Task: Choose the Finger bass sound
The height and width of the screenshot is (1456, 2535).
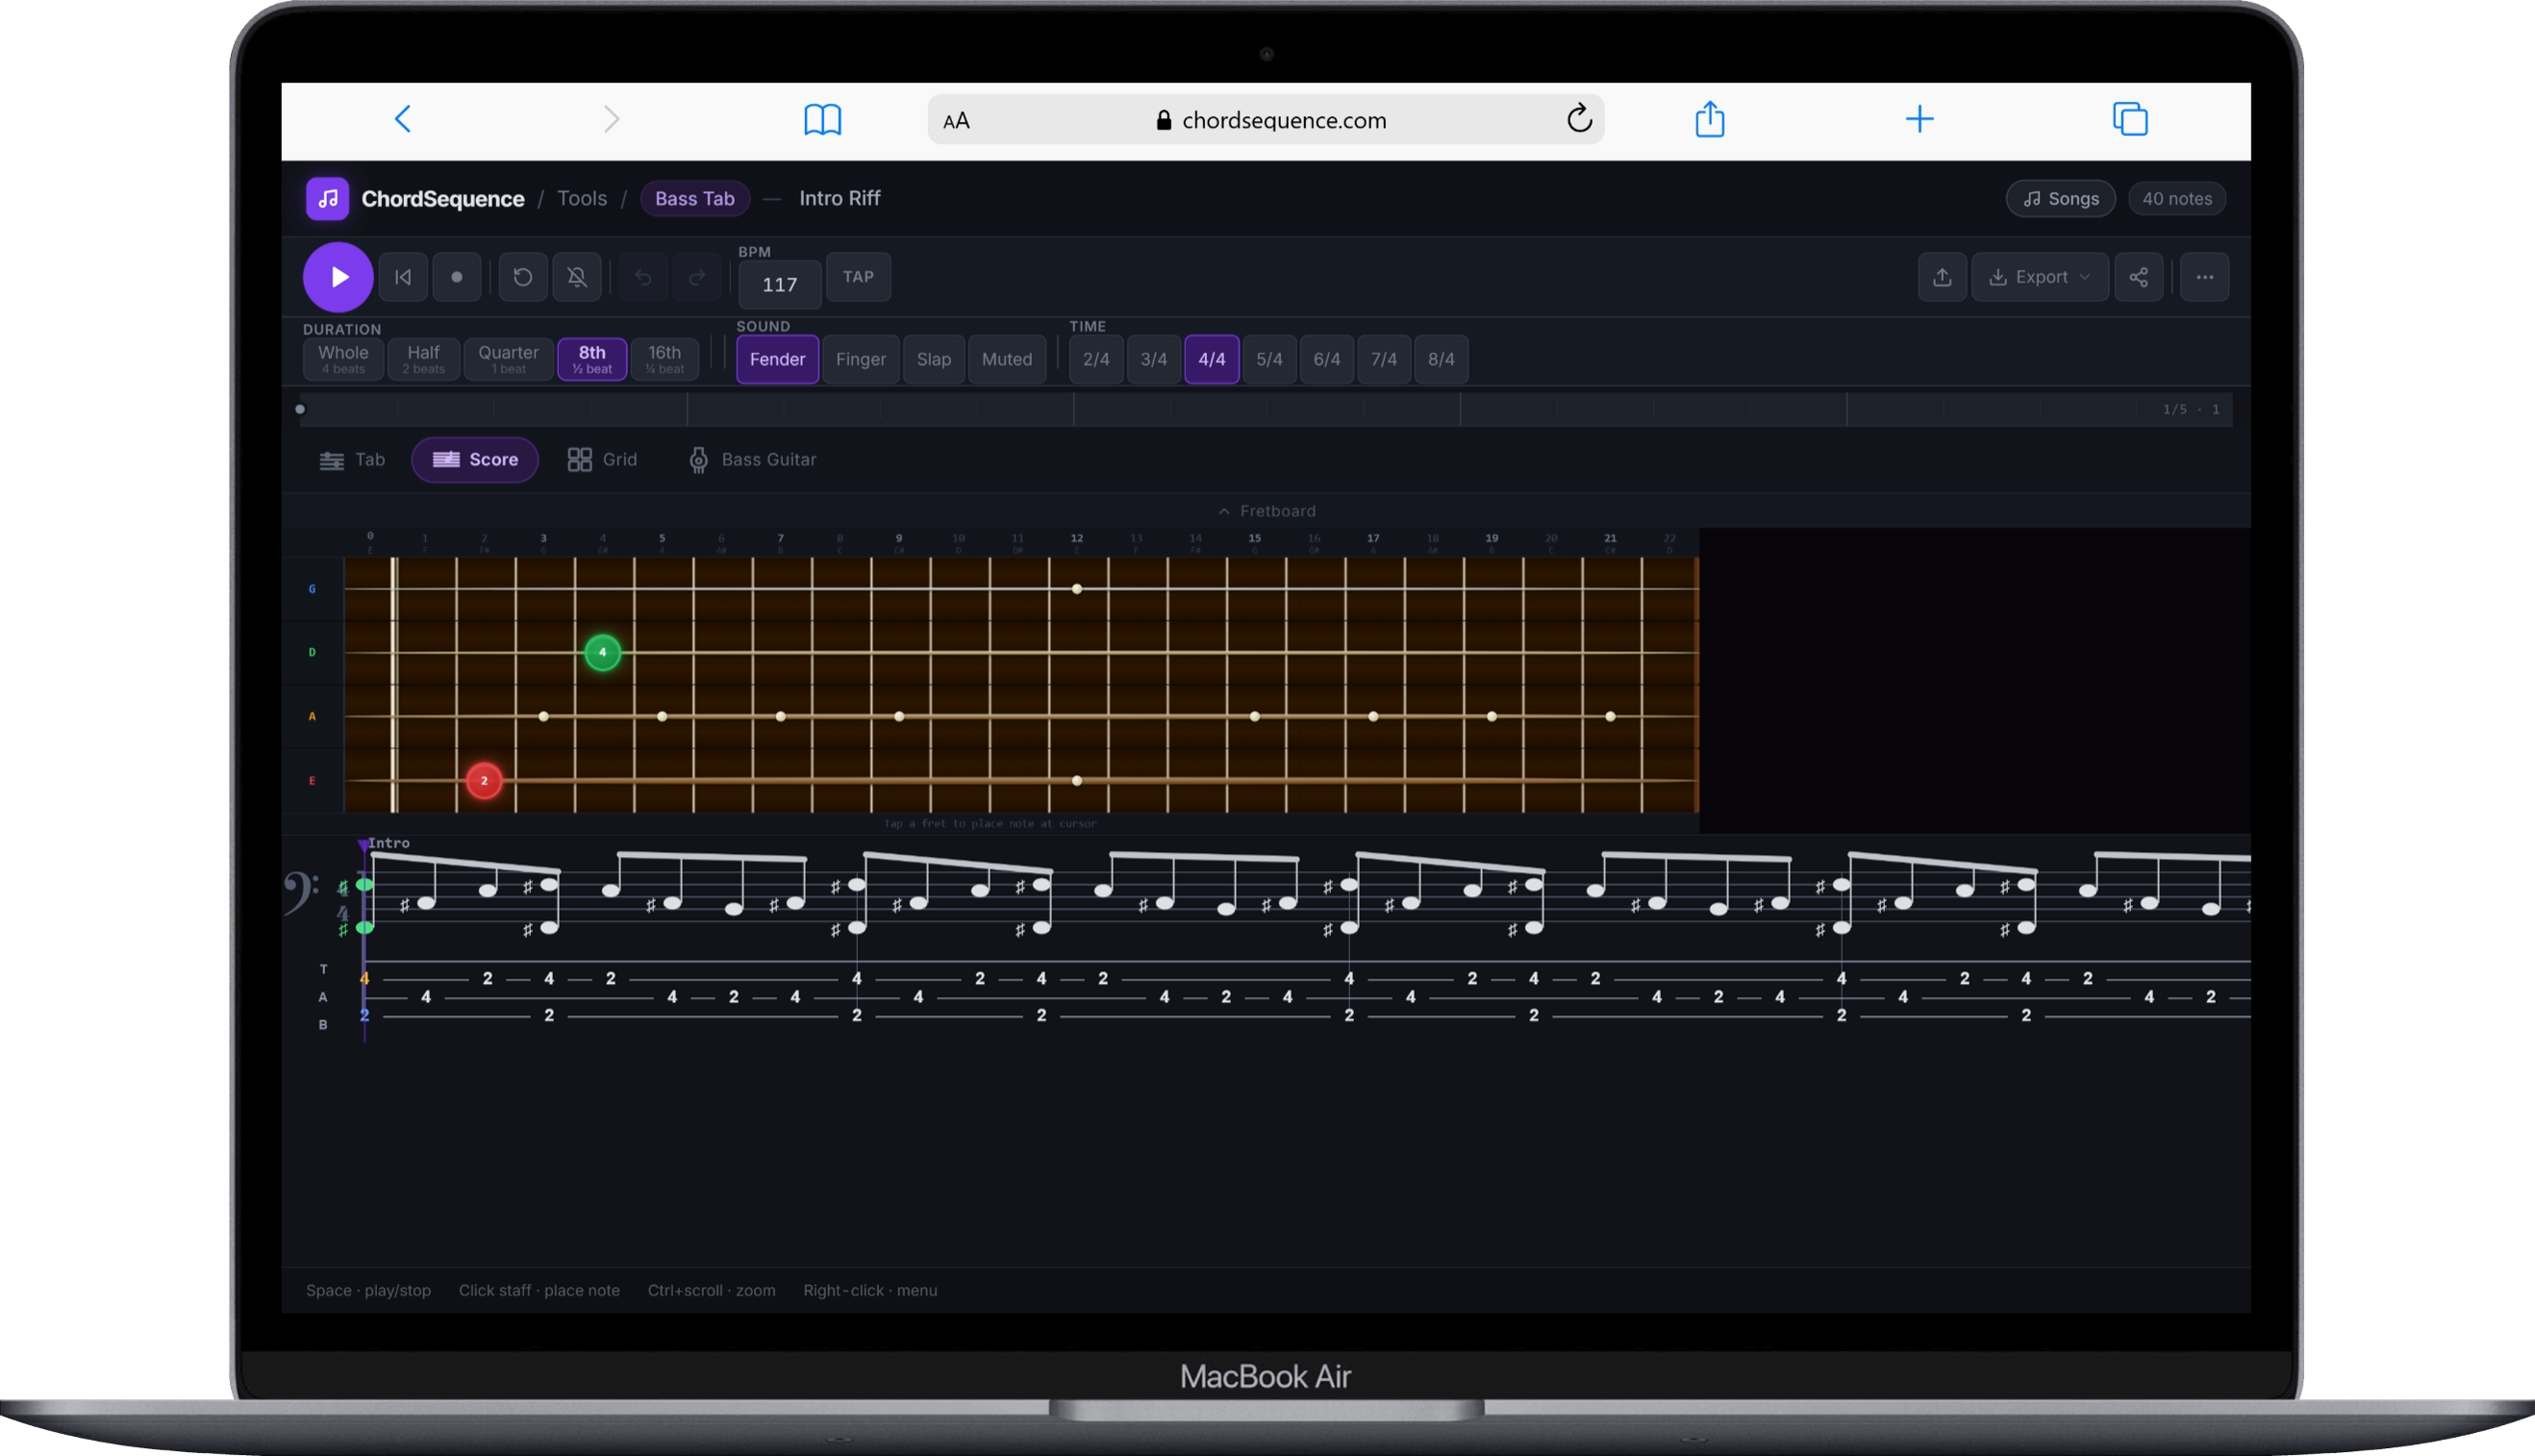Action: [861, 359]
